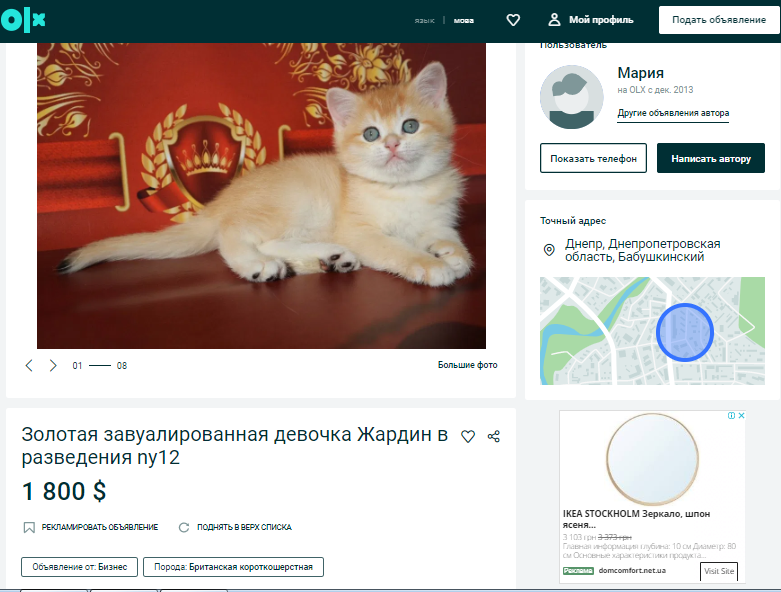Add listing to favorites via heart

pos(468,437)
